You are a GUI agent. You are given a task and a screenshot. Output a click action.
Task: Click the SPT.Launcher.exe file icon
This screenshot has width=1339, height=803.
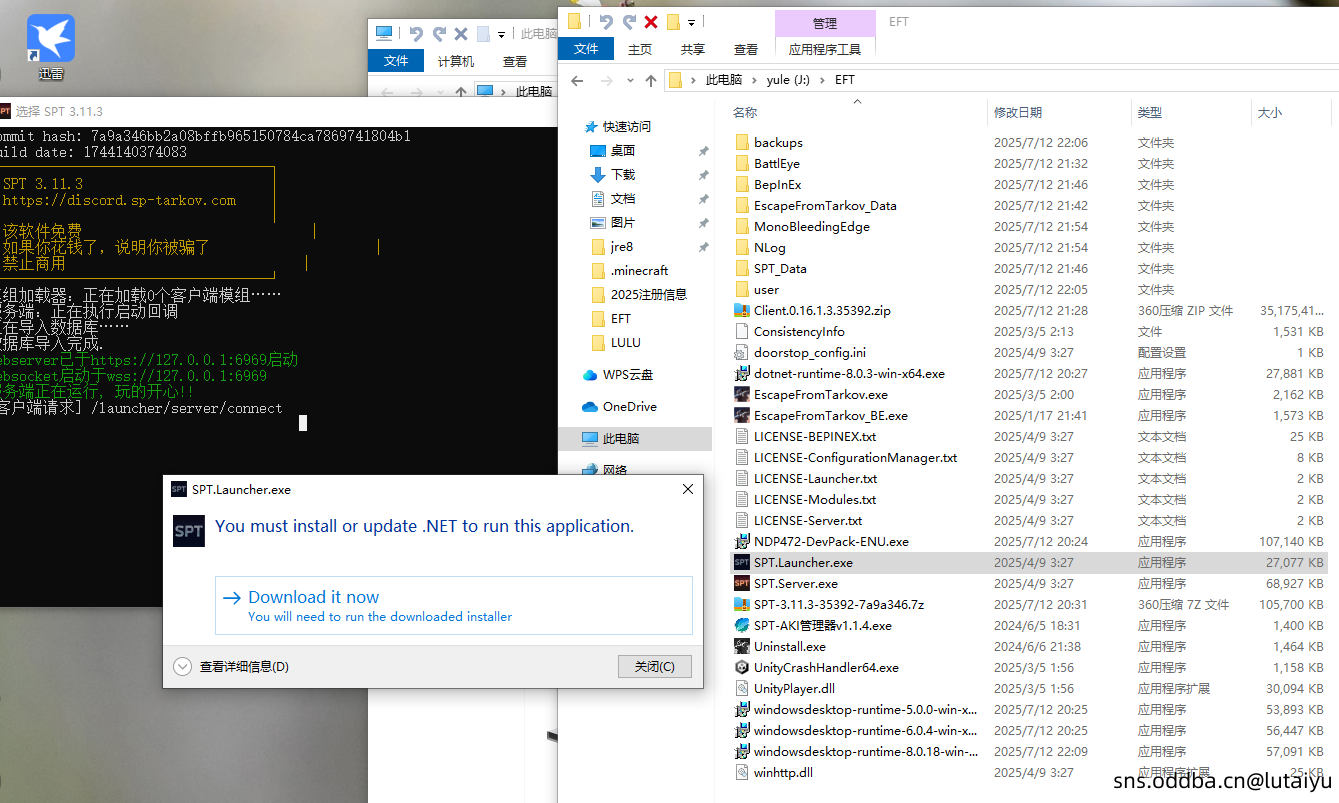pyautogui.click(x=741, y=562)
